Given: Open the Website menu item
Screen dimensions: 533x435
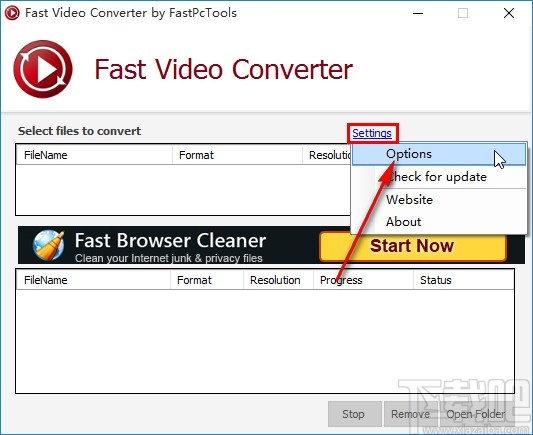Looking at the screenshot, I should coord(439,199).
